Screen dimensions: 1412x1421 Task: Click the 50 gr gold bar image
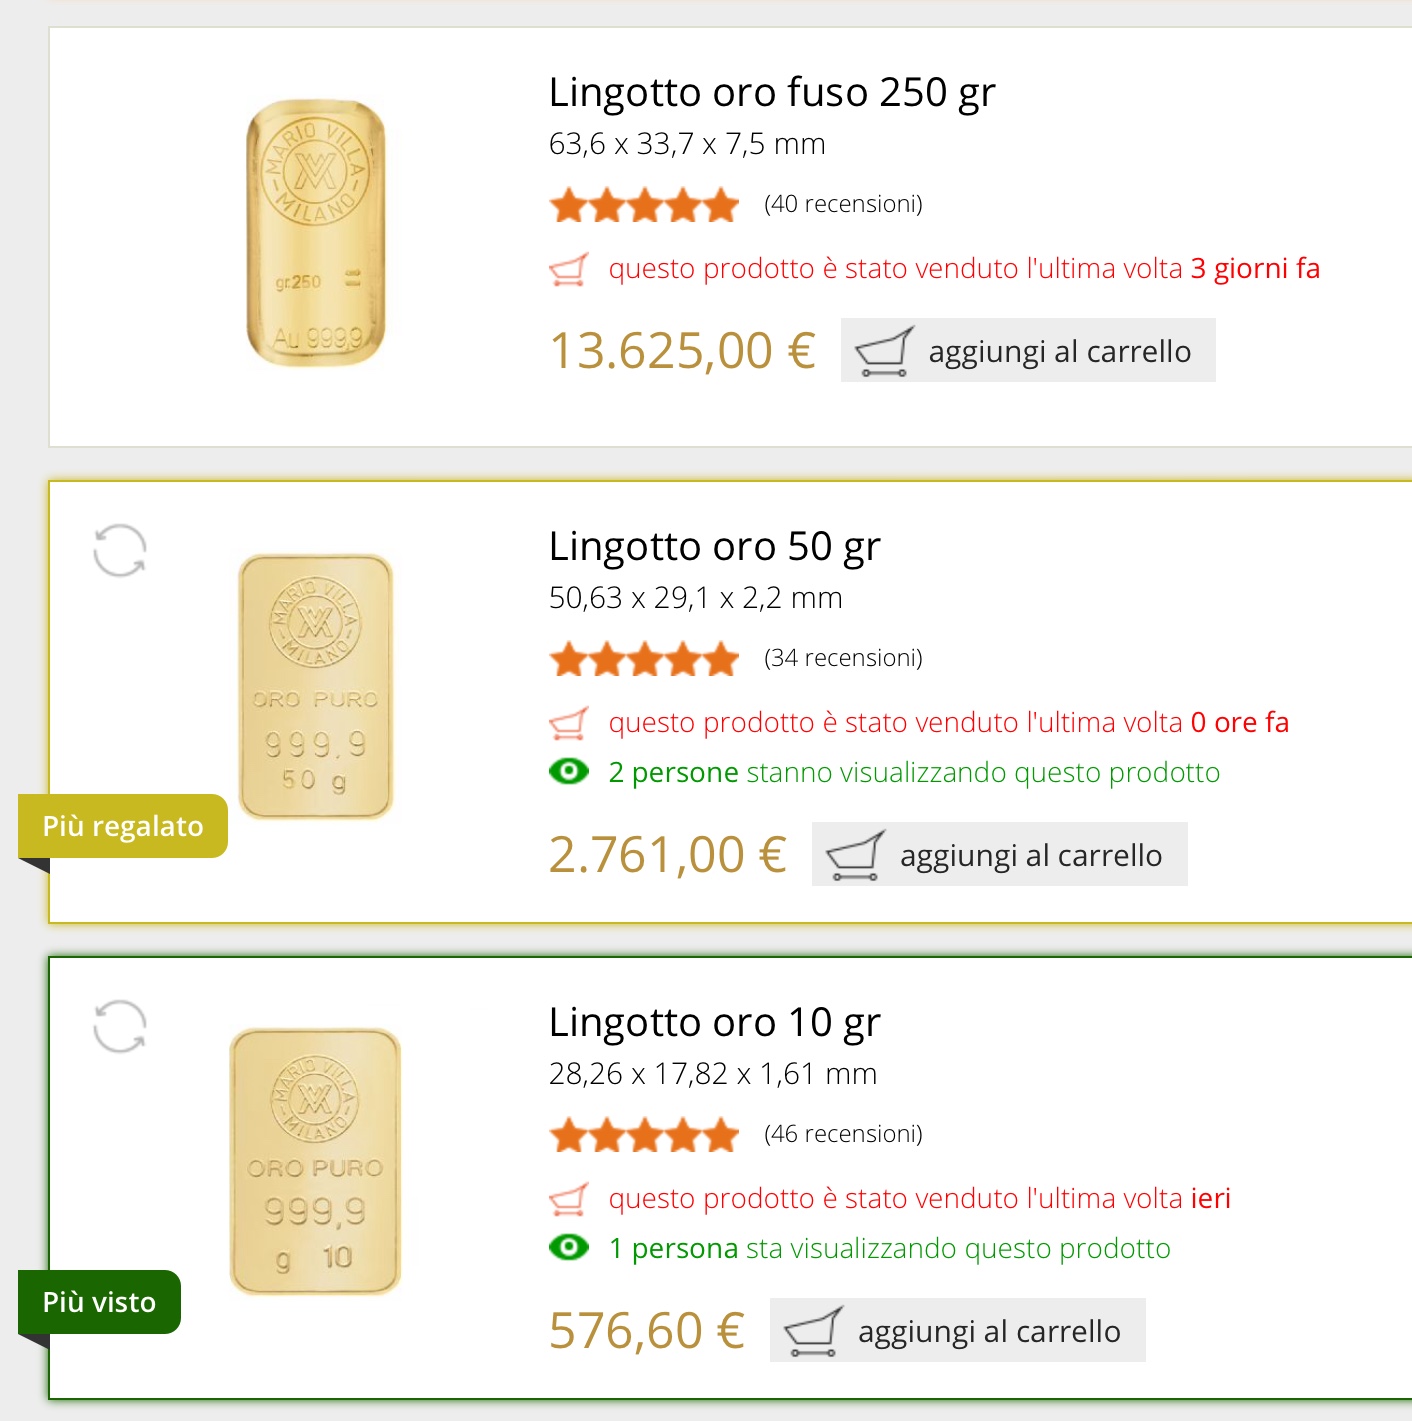[316, 687]
